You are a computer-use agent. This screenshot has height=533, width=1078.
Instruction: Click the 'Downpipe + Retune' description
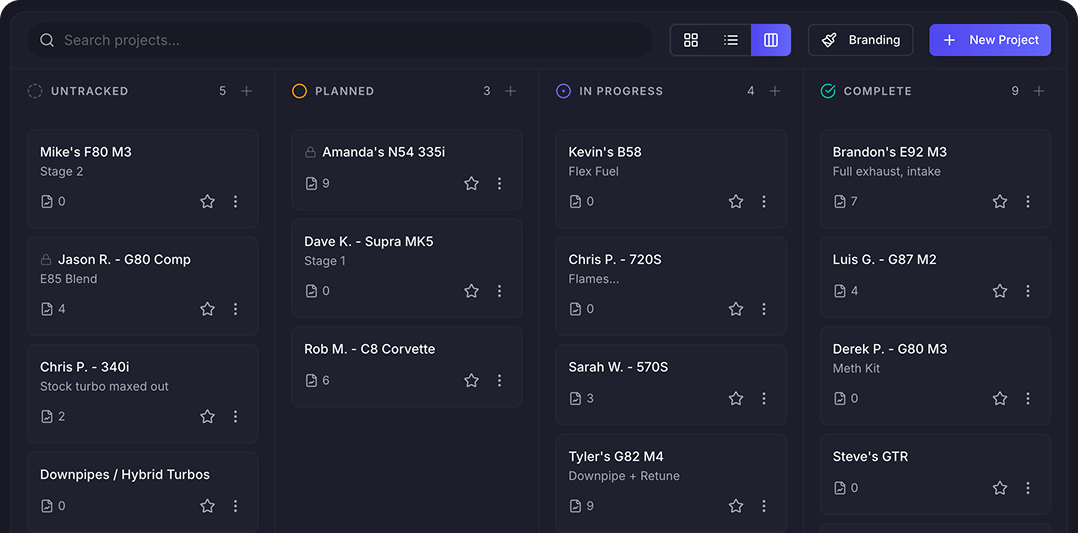[x=624, y=476]
